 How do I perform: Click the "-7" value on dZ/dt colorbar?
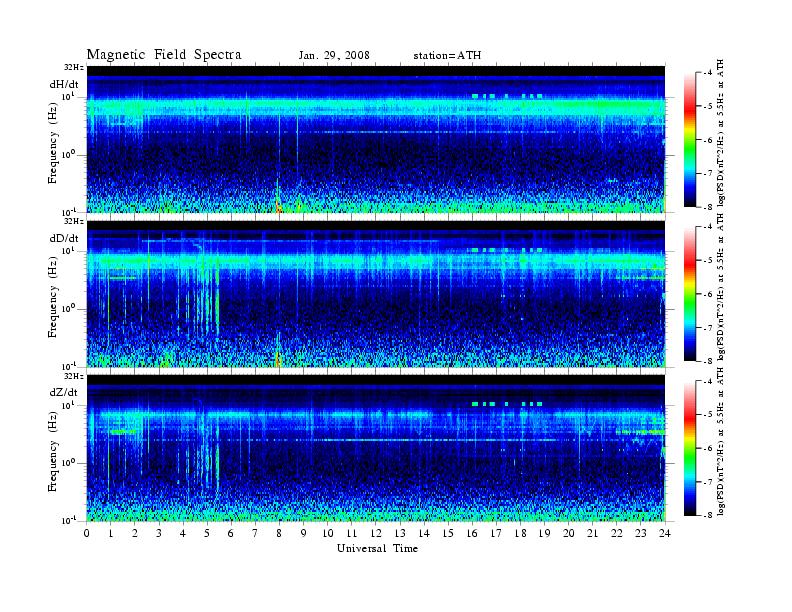tap(708, 482)
